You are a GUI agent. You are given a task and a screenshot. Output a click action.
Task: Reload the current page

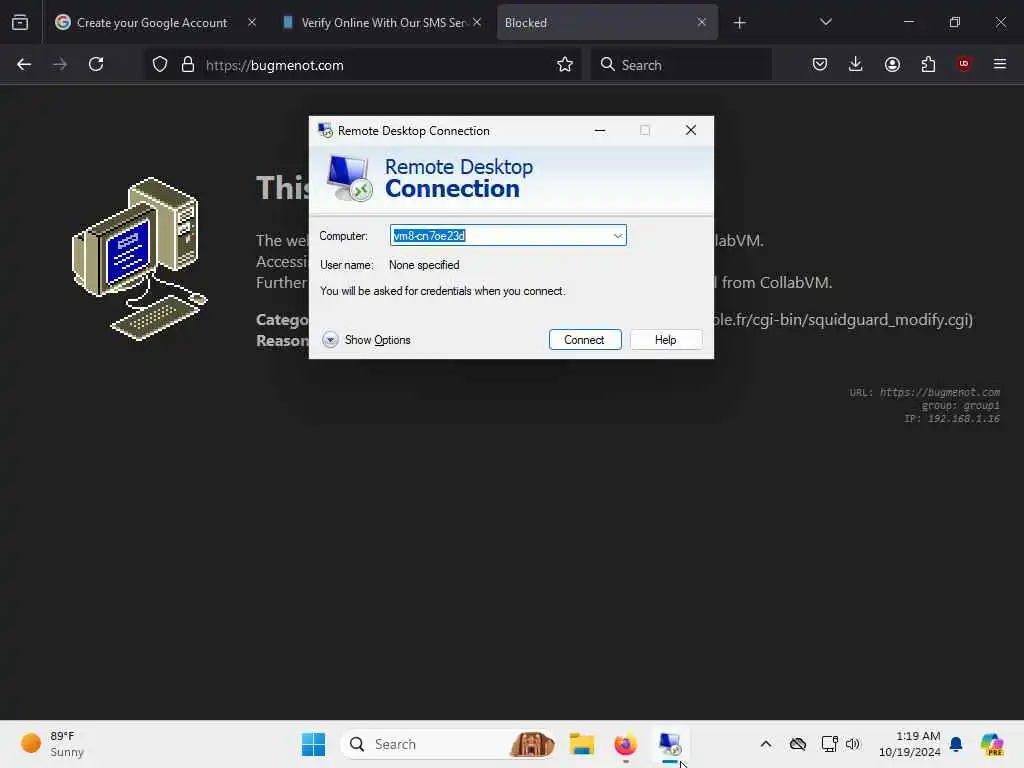point(96,64)
